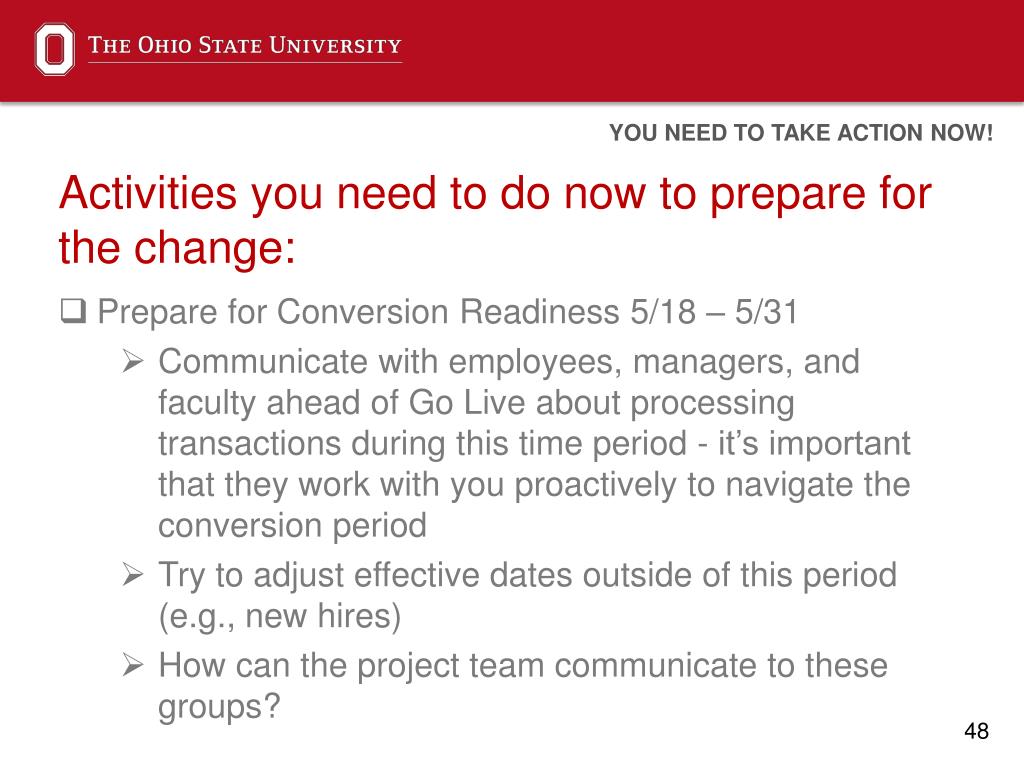Screen dimensions: 1024x768
Task: Click the underline beneath the university name
Action: (245, 63)
